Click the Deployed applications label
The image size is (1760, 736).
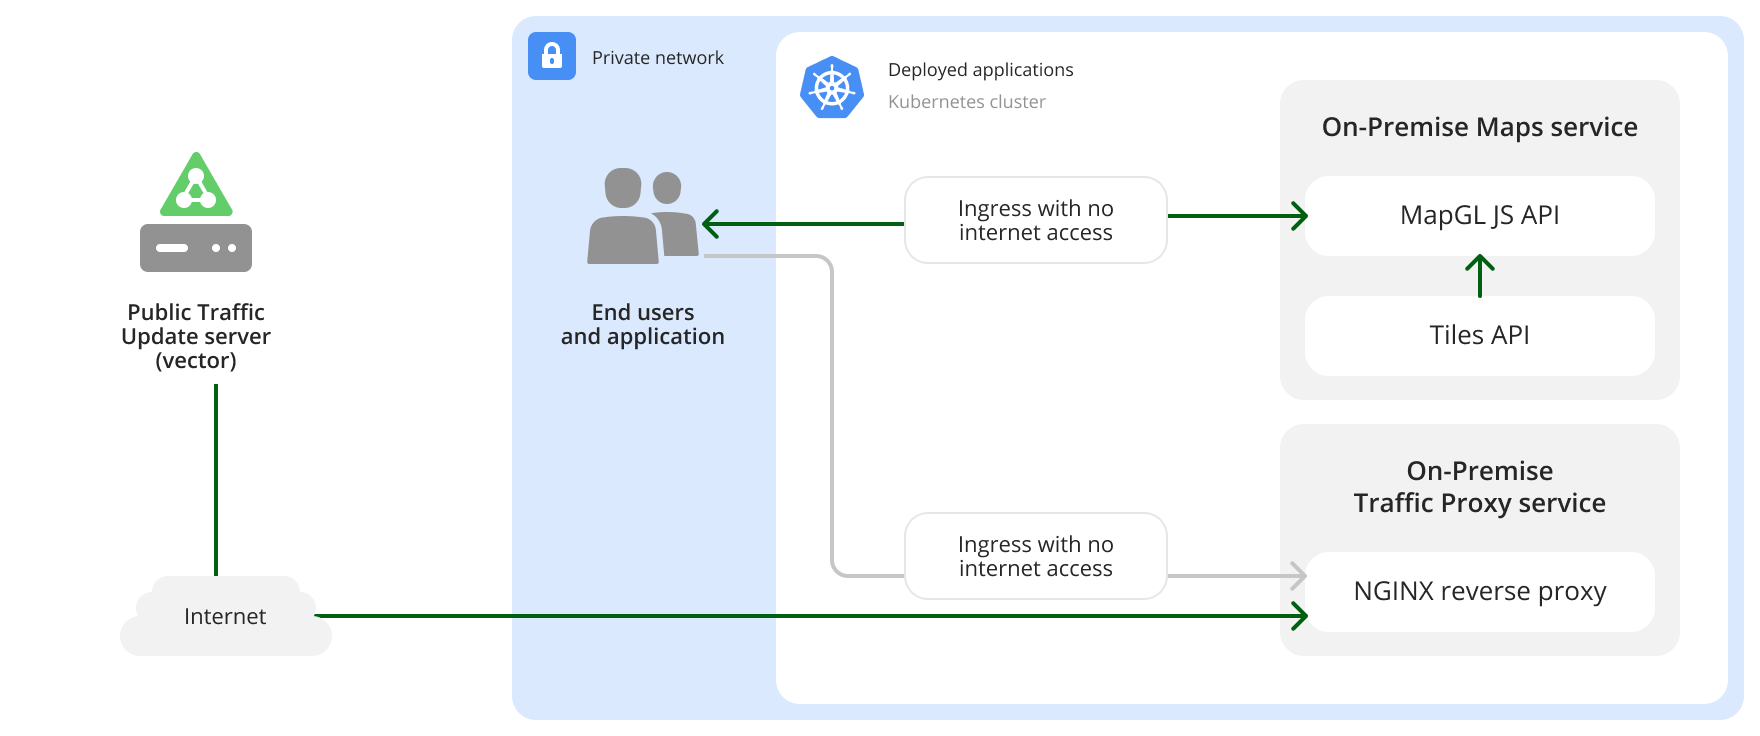981,70
